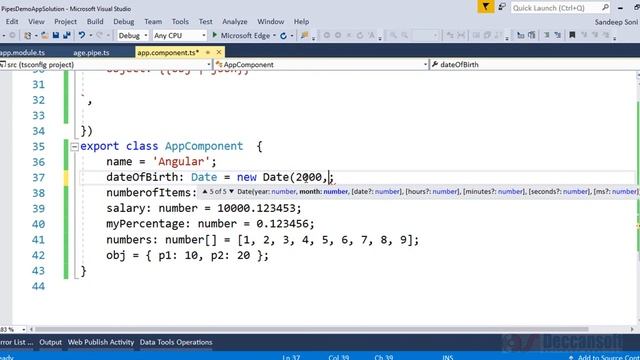Click the uncomment selection toolbar icon
The height and width of the screenshot is (360, 640).
pos(558,36)
